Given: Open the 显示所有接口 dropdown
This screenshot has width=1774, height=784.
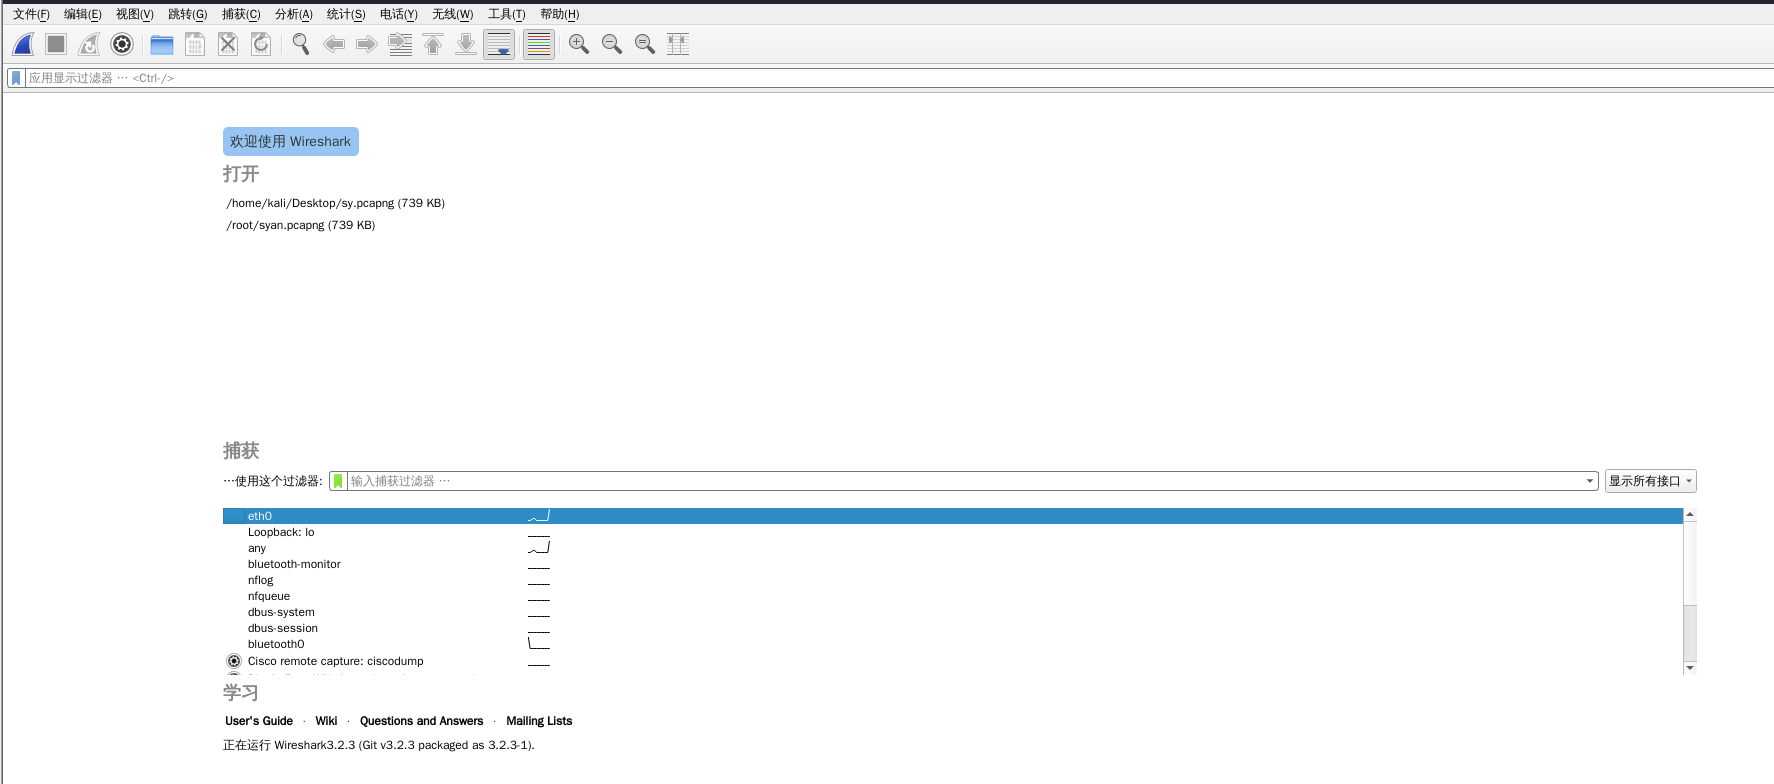Looking at the screenshot, I should pyautogui.click(x=1650, y=481).
